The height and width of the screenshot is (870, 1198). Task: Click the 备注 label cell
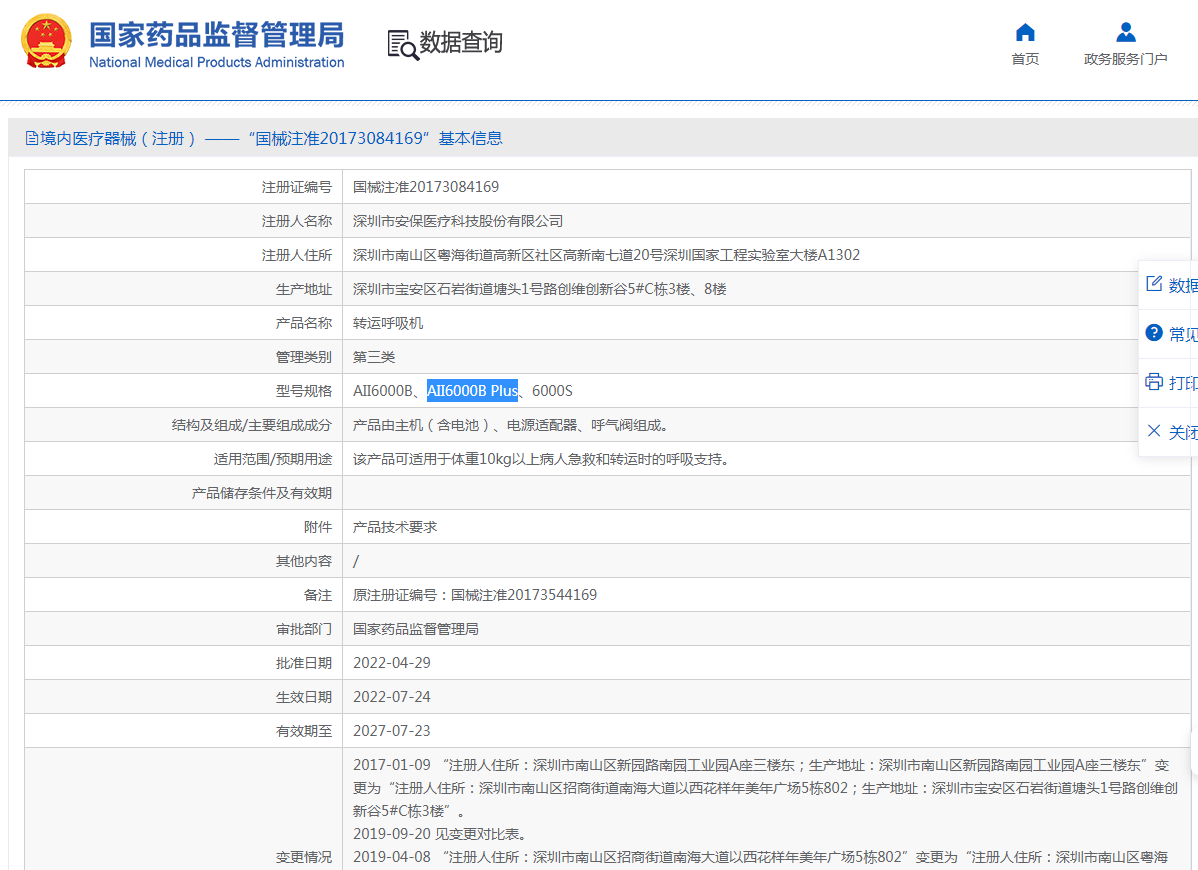point(183,595)
